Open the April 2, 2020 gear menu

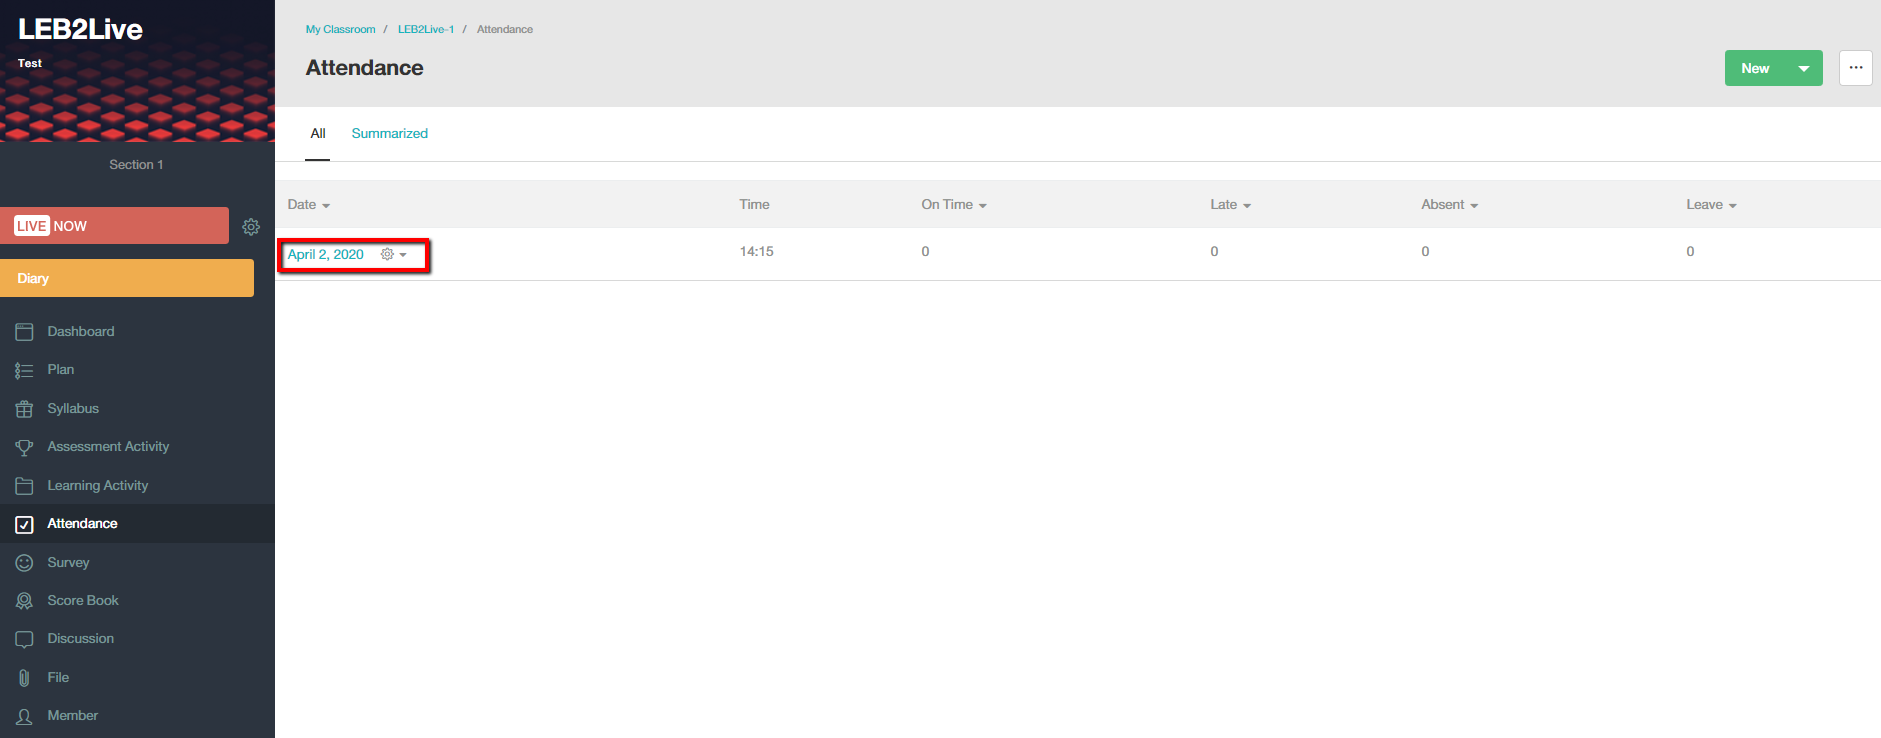393,255
